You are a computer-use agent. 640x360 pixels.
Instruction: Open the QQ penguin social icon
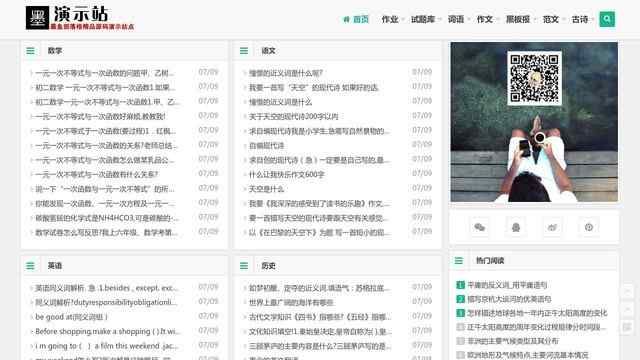click(x=516, y=227)
